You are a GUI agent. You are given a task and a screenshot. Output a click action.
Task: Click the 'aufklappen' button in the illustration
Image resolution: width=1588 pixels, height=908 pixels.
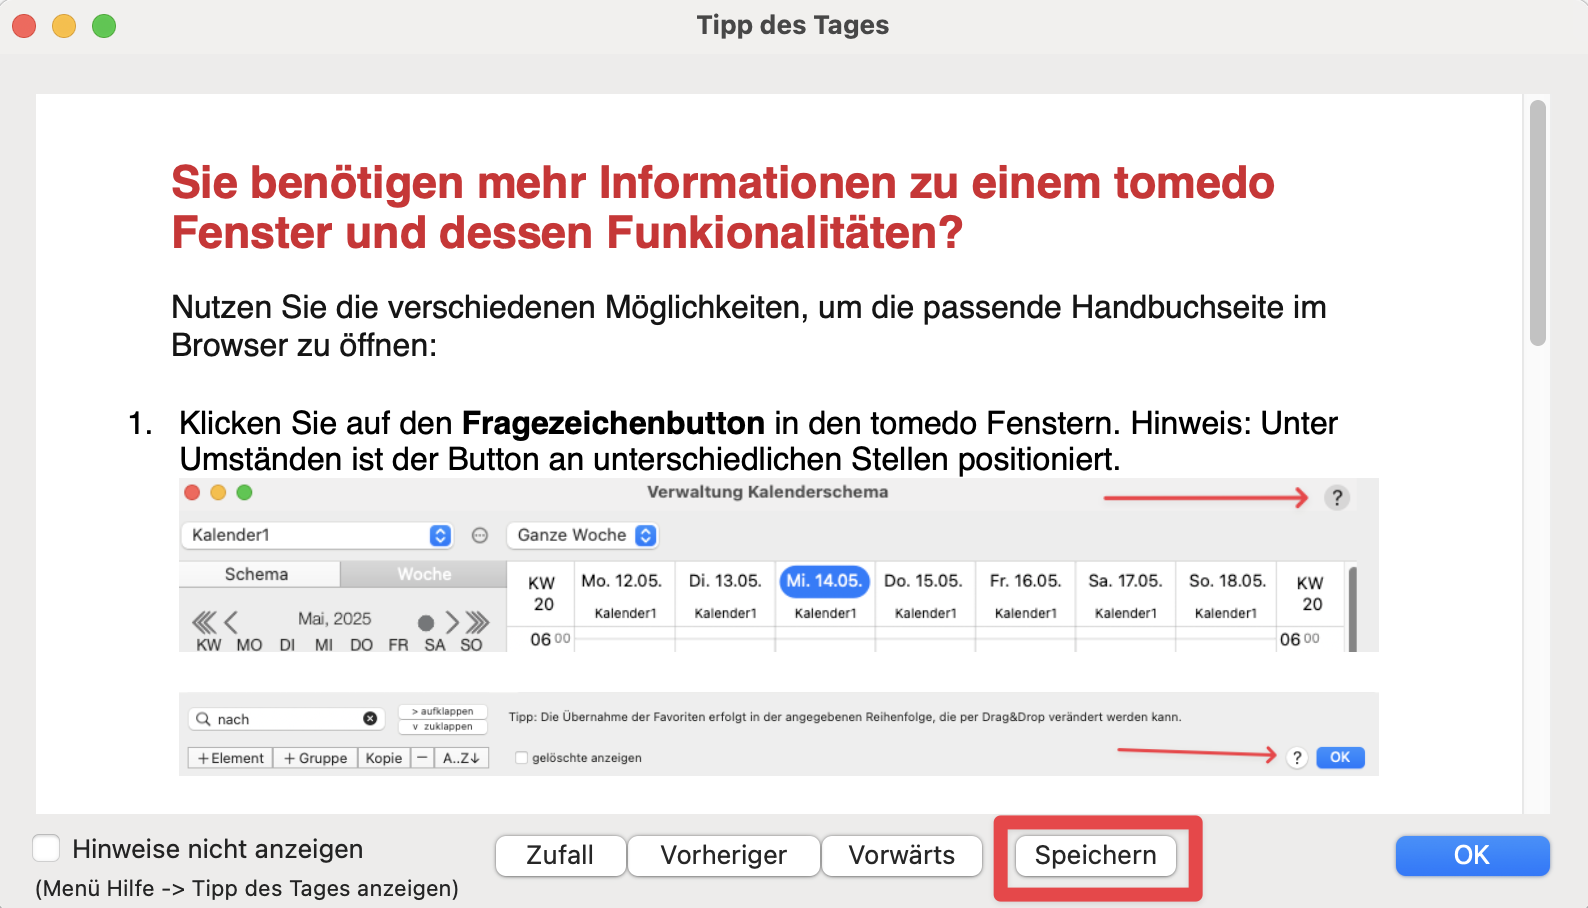pos(442,712)
